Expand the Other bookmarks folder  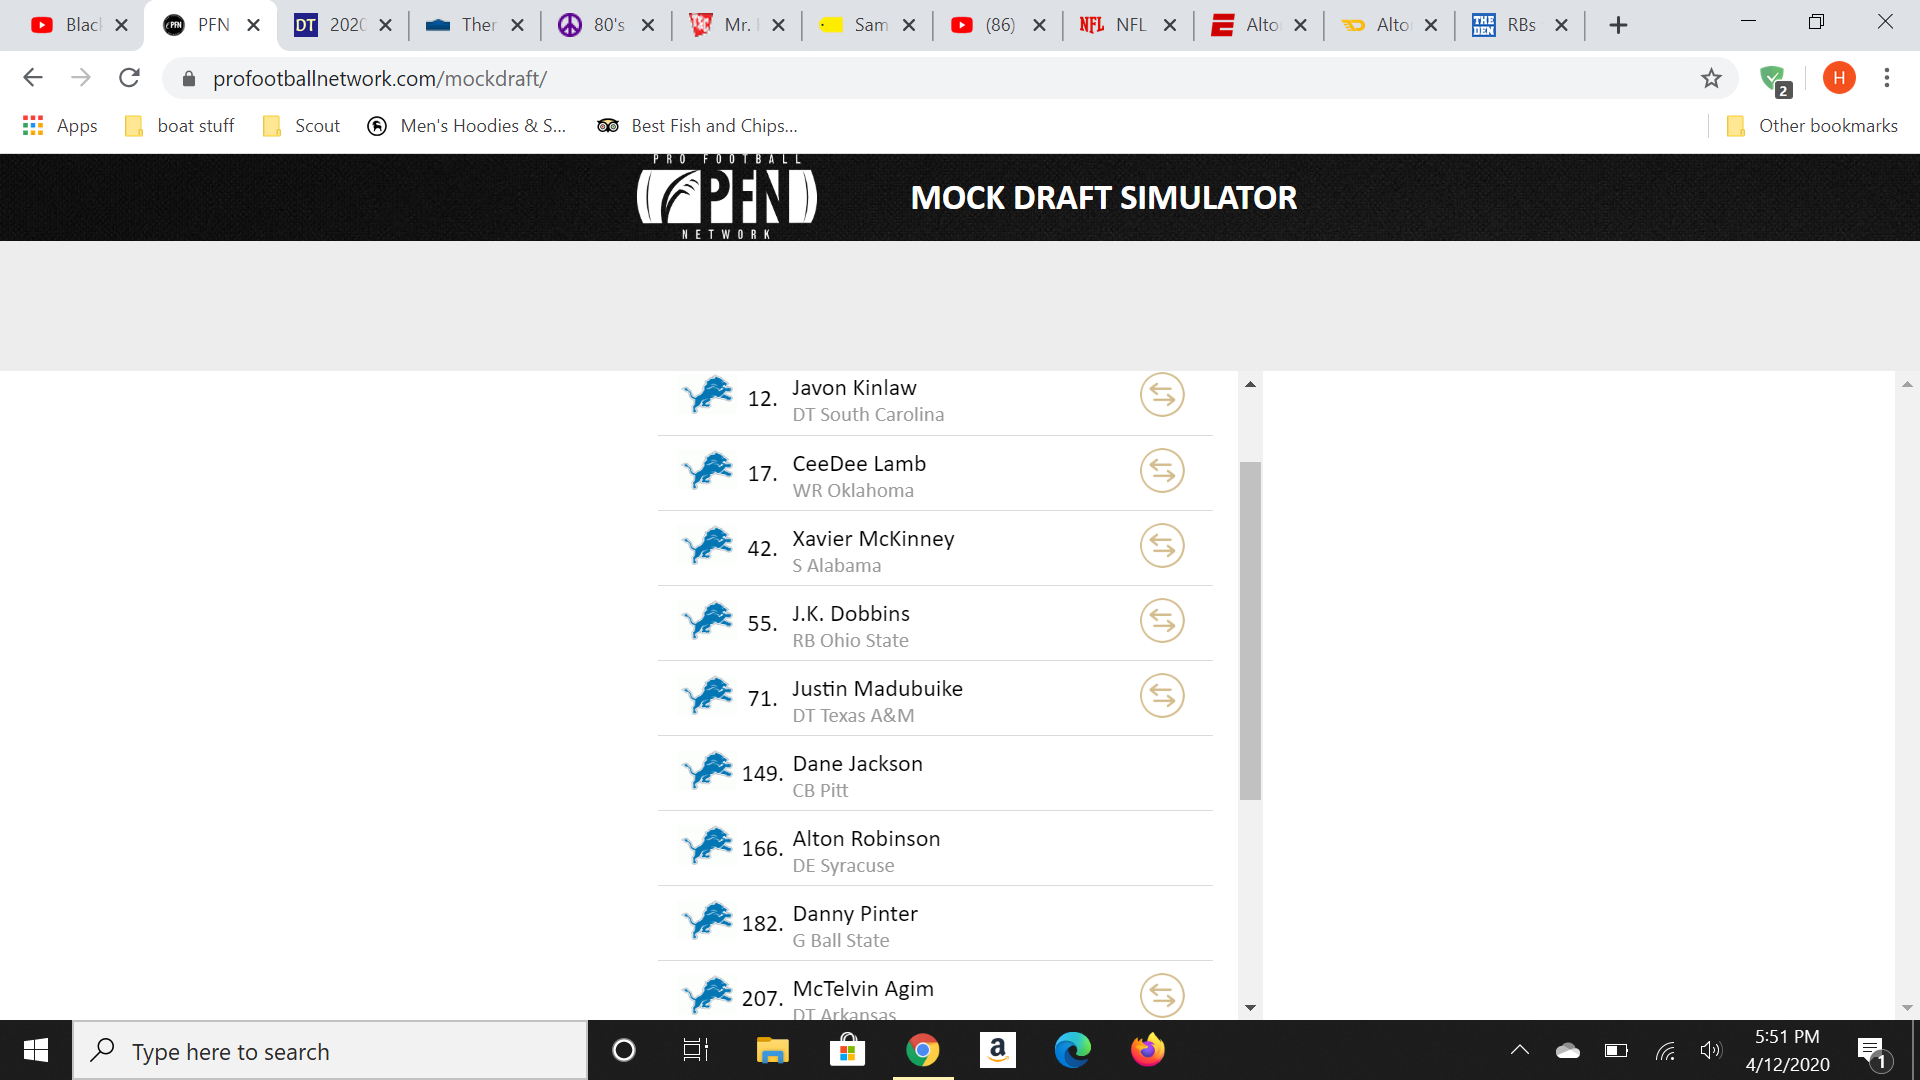pos(1812,124)
